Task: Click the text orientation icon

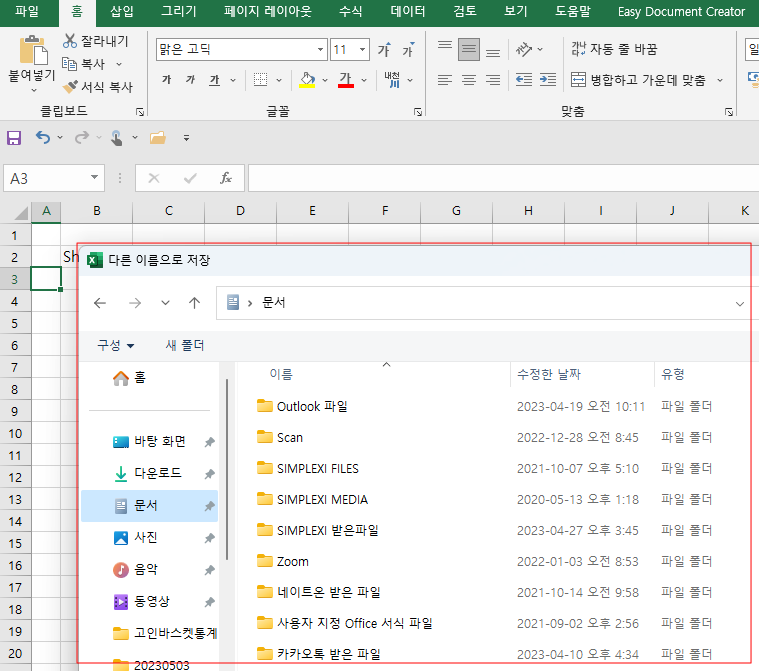Action: tap(524, 49)
